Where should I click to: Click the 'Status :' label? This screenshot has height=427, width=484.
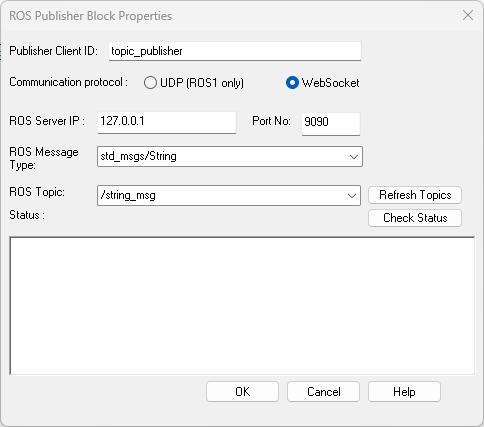(27, 215)
